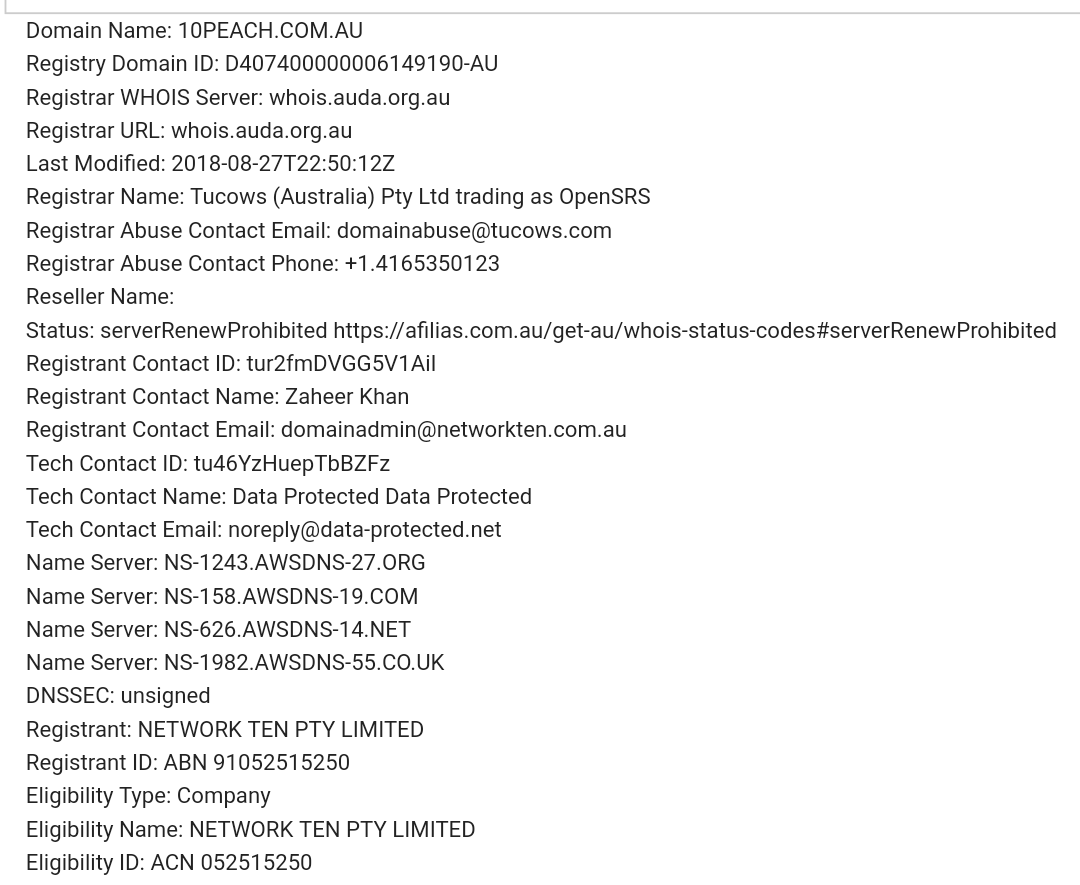Viewport: 1080px width, 885px height.
Task: Click the Registry Domain ID value
Action: [x=361, y=64]
